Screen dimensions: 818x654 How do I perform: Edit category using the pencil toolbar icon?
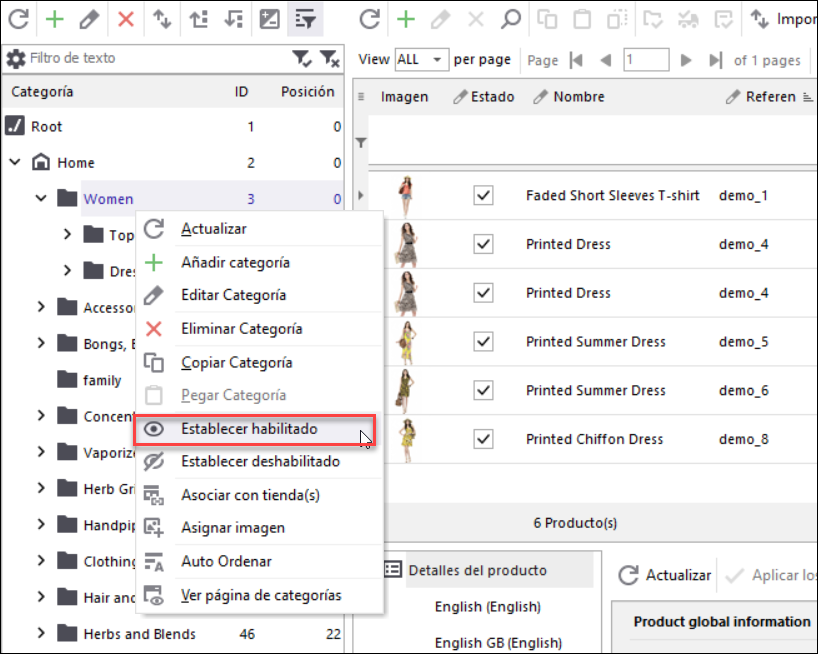[x=90, y=19]
